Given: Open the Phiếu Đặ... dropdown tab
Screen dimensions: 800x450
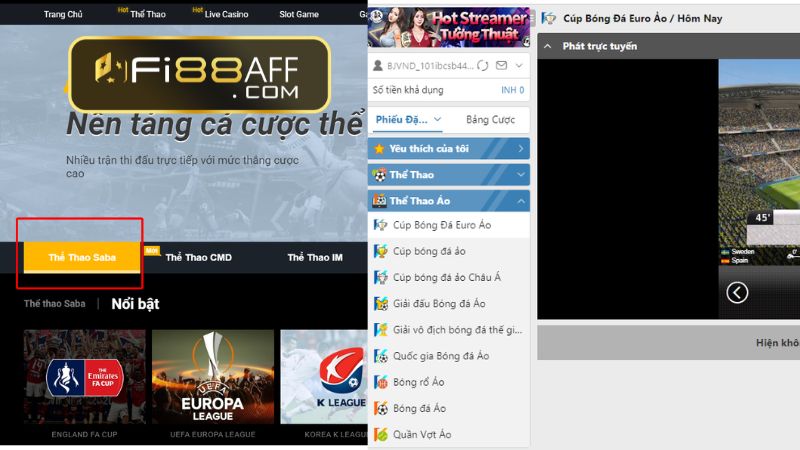Looking at the screenshot, I should click(x=408, y=119).
